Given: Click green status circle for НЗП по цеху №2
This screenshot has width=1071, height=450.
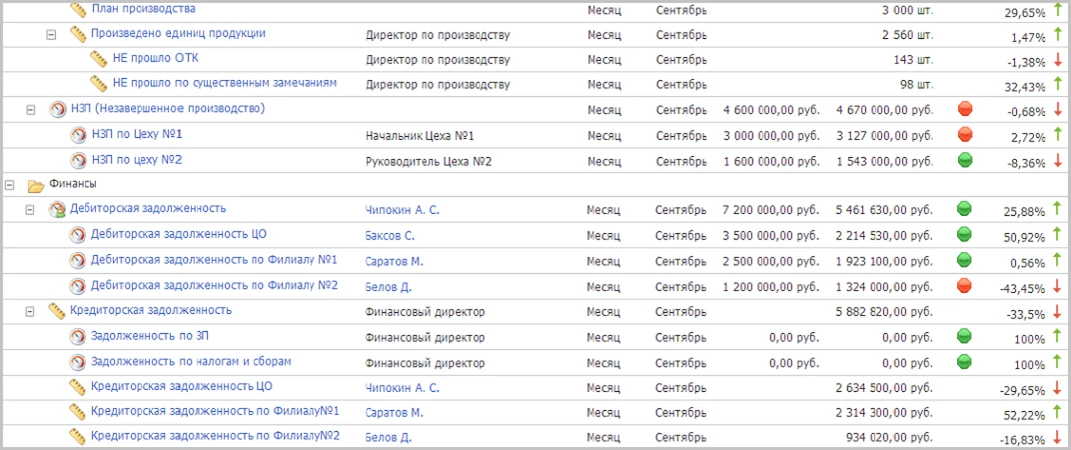Looking at the screenshot, I should point(965,160).
